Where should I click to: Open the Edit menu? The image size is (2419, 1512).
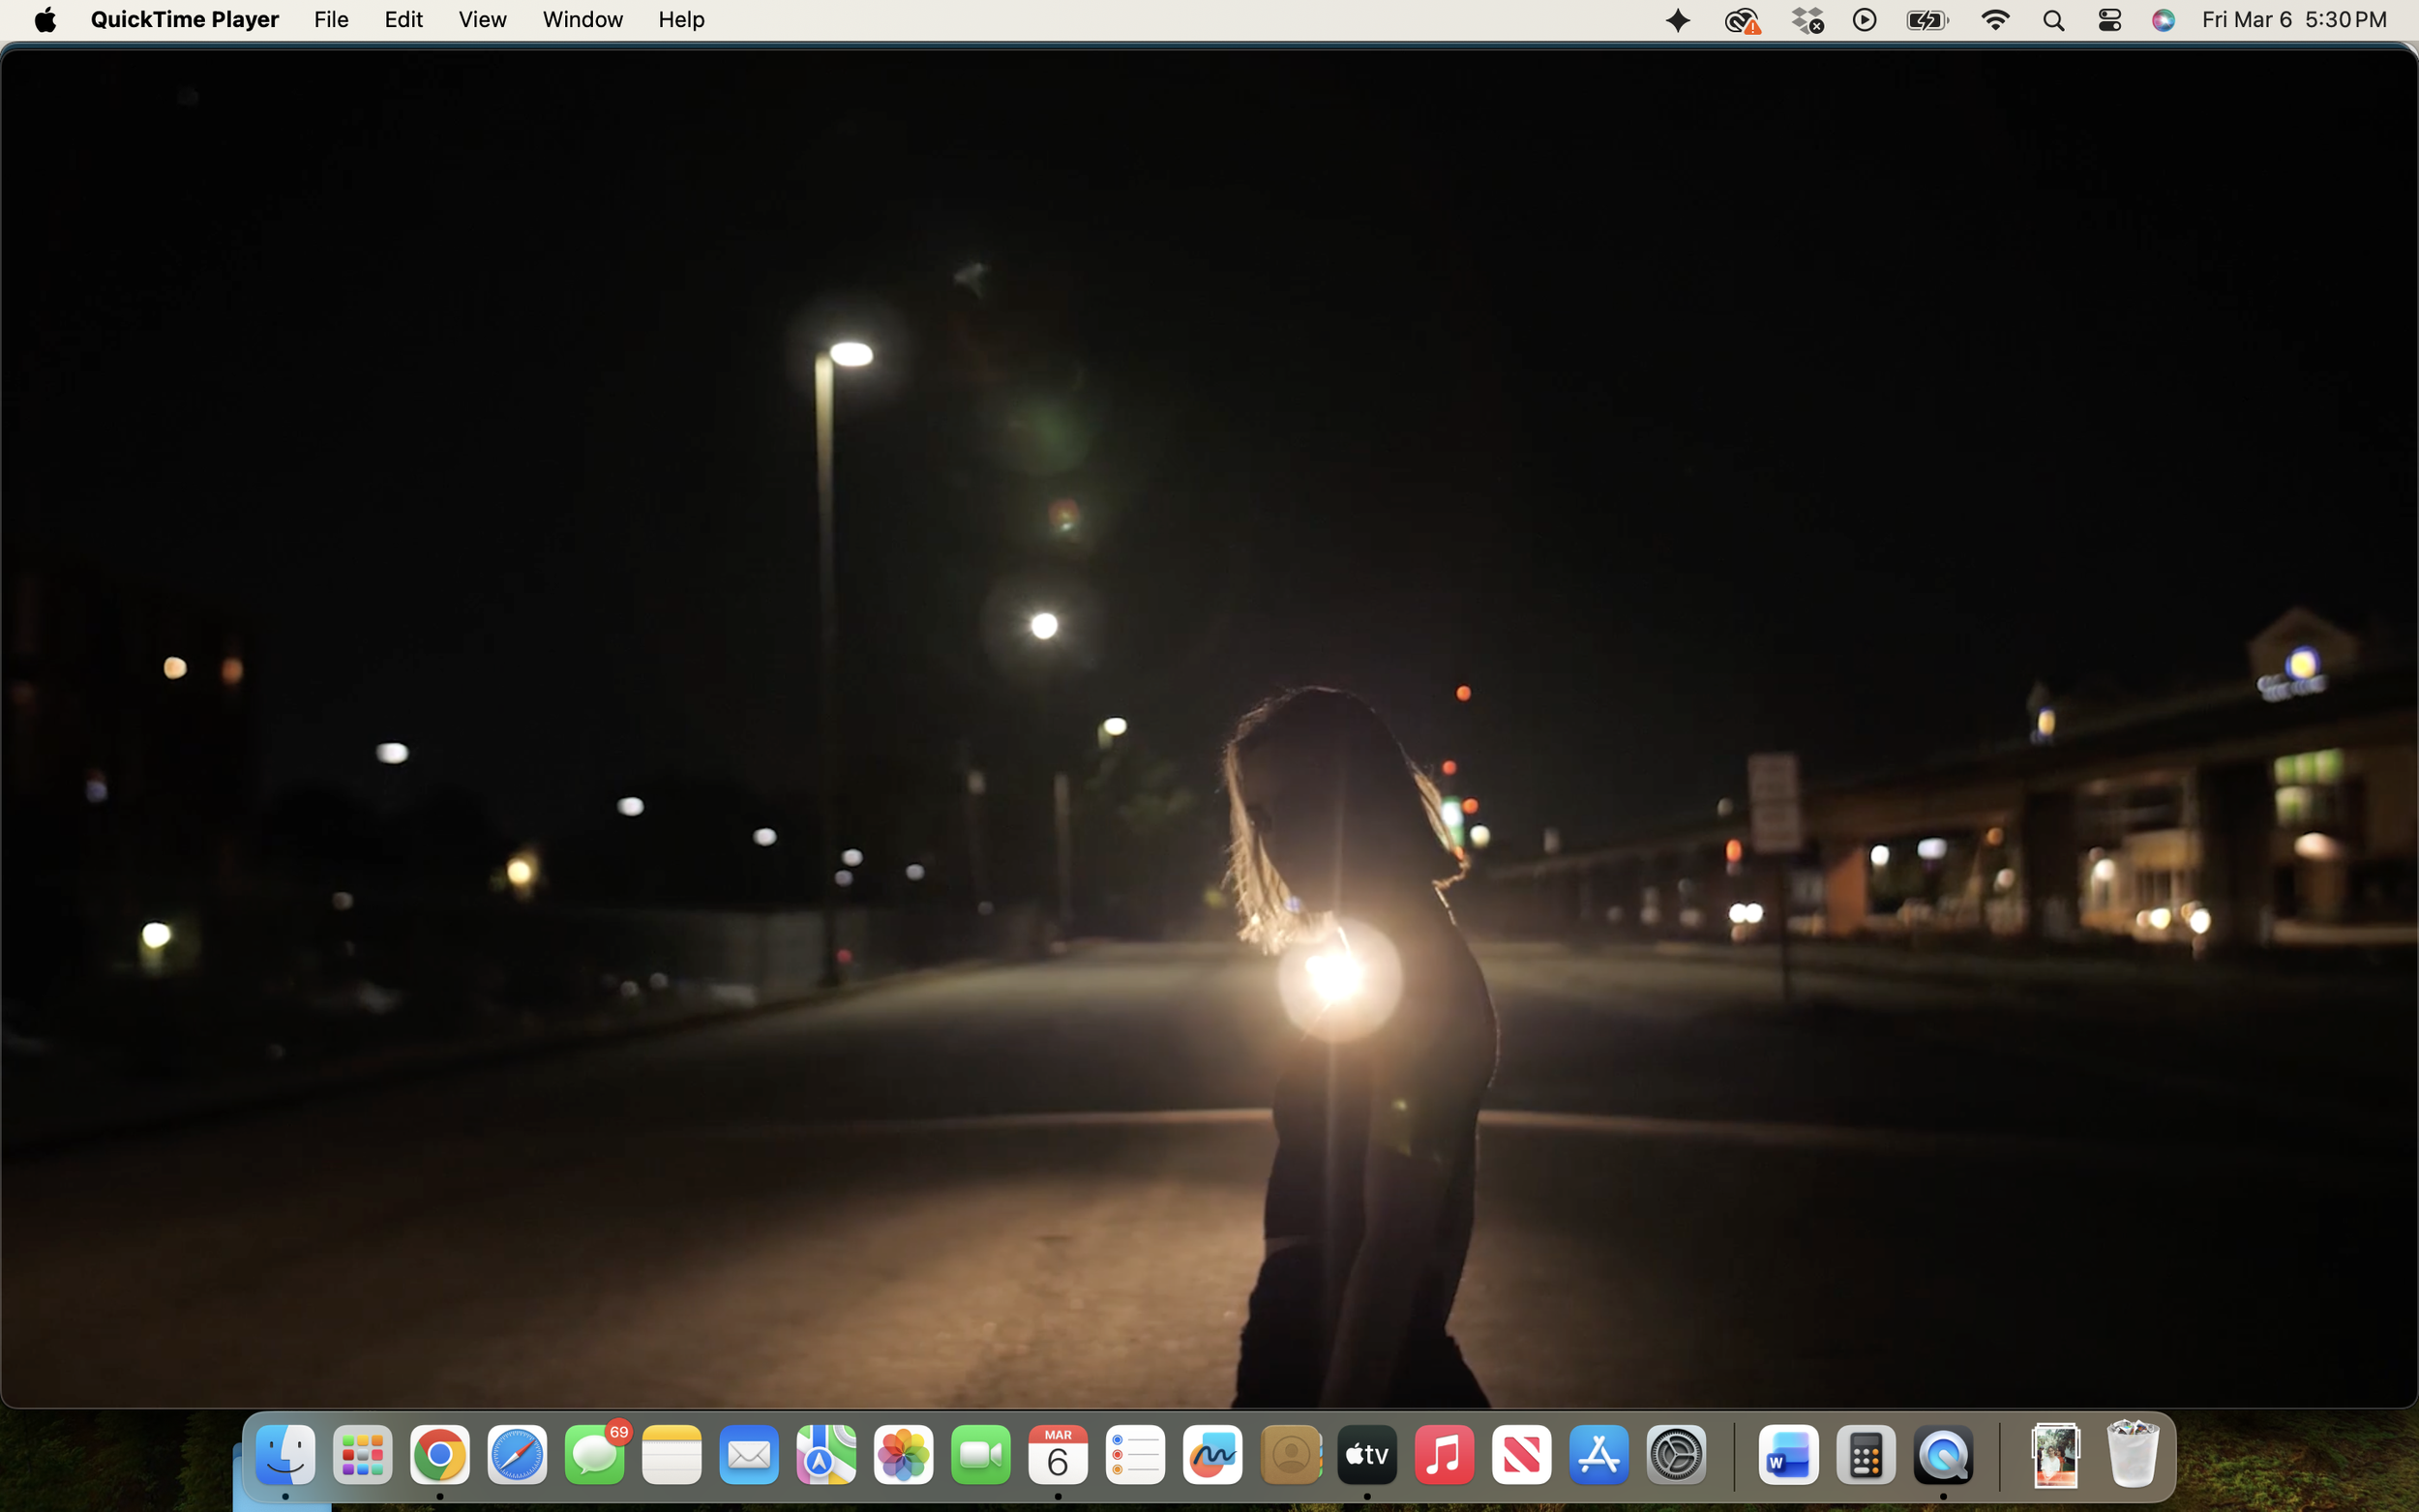click(x=403, y=20)
